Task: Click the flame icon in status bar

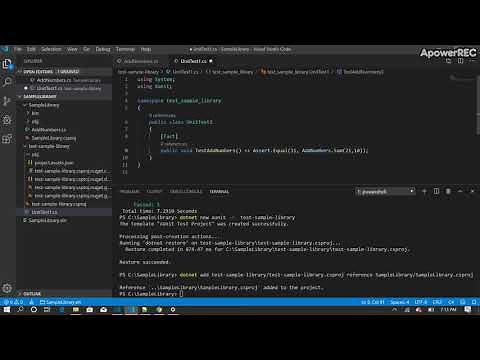Action: tap(31, 302)
